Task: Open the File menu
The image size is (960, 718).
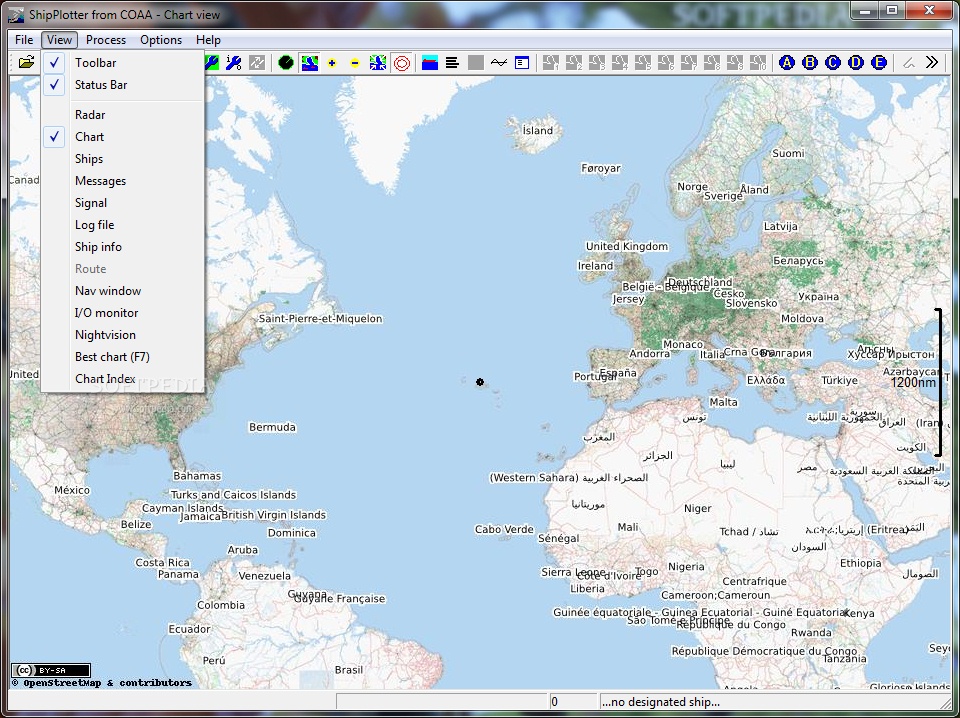Action: (24, 40)
